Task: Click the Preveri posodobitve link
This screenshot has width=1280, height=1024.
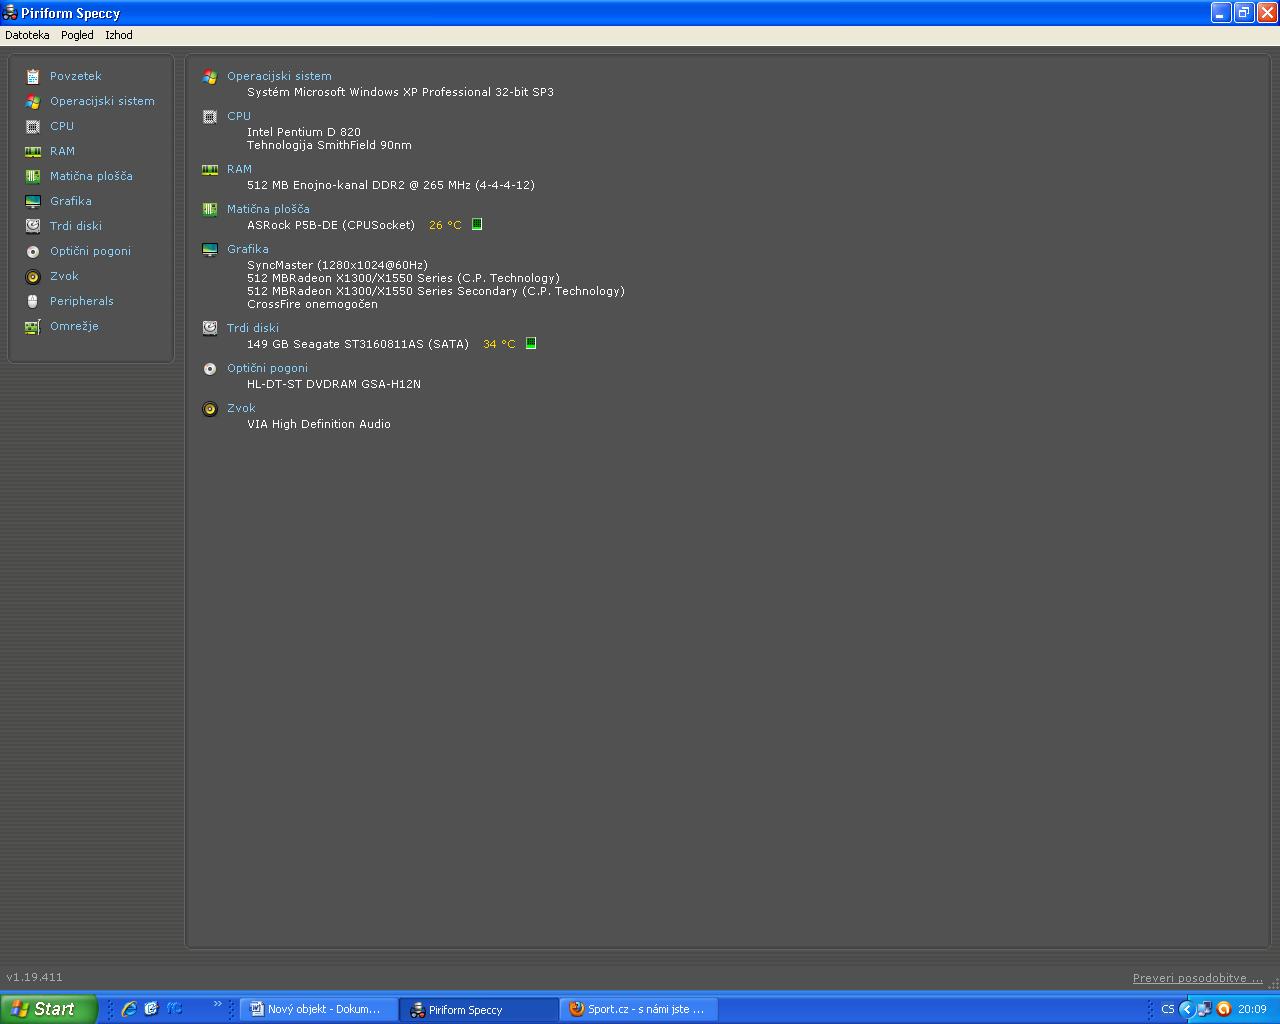Action: 1198,978
